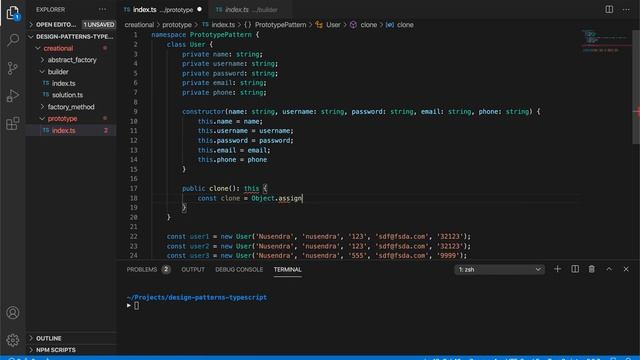Open the Source Control view

13,68
